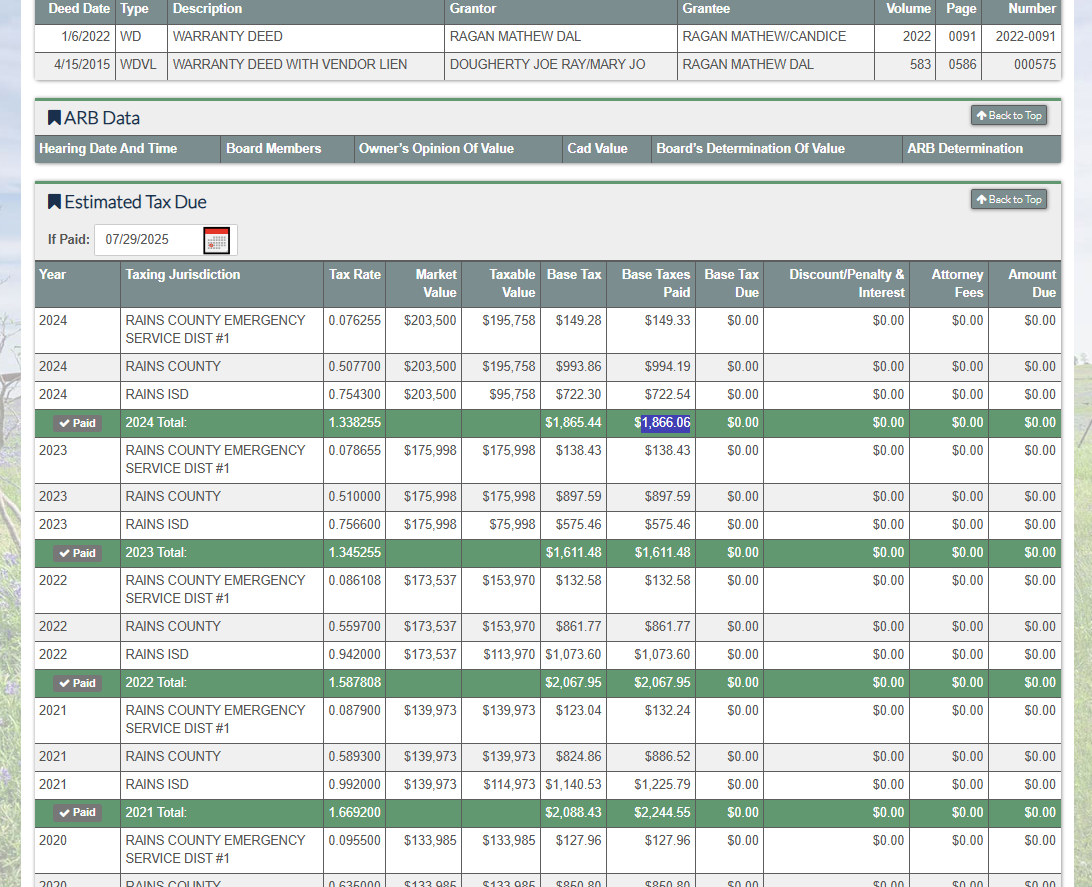Click the ARB Data bookmark icon
The width and height of the screenshot is (1092, 887).
click(54, 118)
